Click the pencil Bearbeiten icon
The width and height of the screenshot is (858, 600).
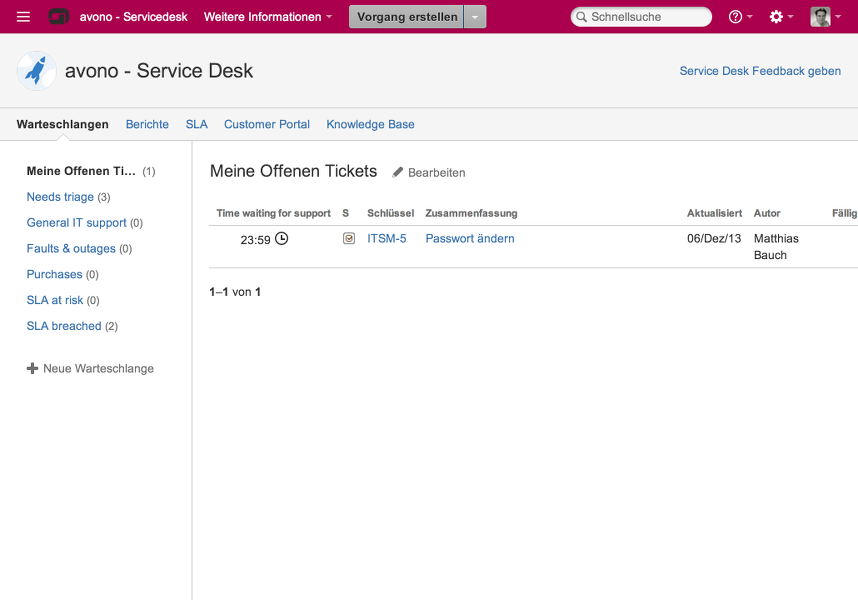398,172
